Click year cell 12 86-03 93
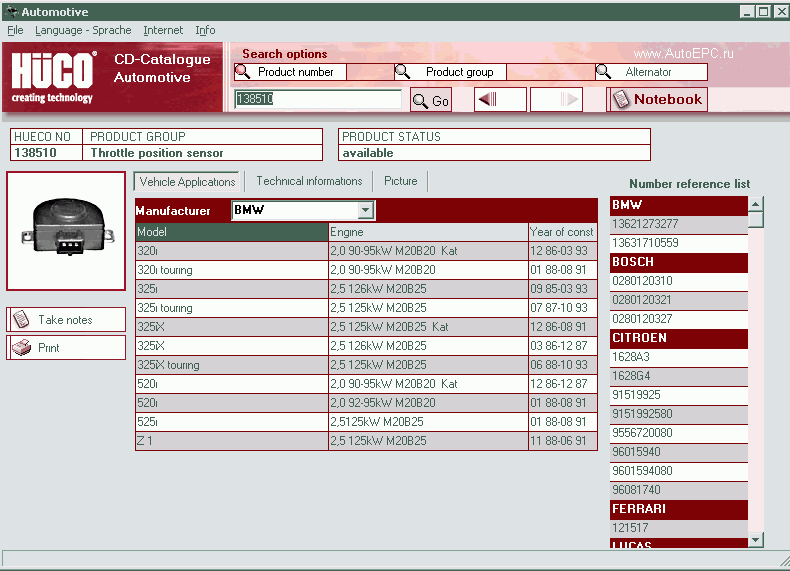 [x=563, y=251]
